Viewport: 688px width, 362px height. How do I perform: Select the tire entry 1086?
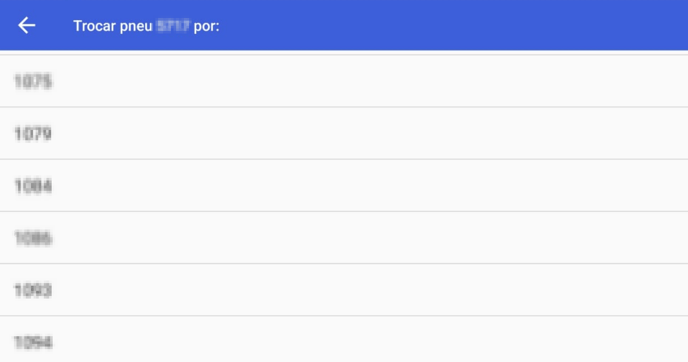344,237
